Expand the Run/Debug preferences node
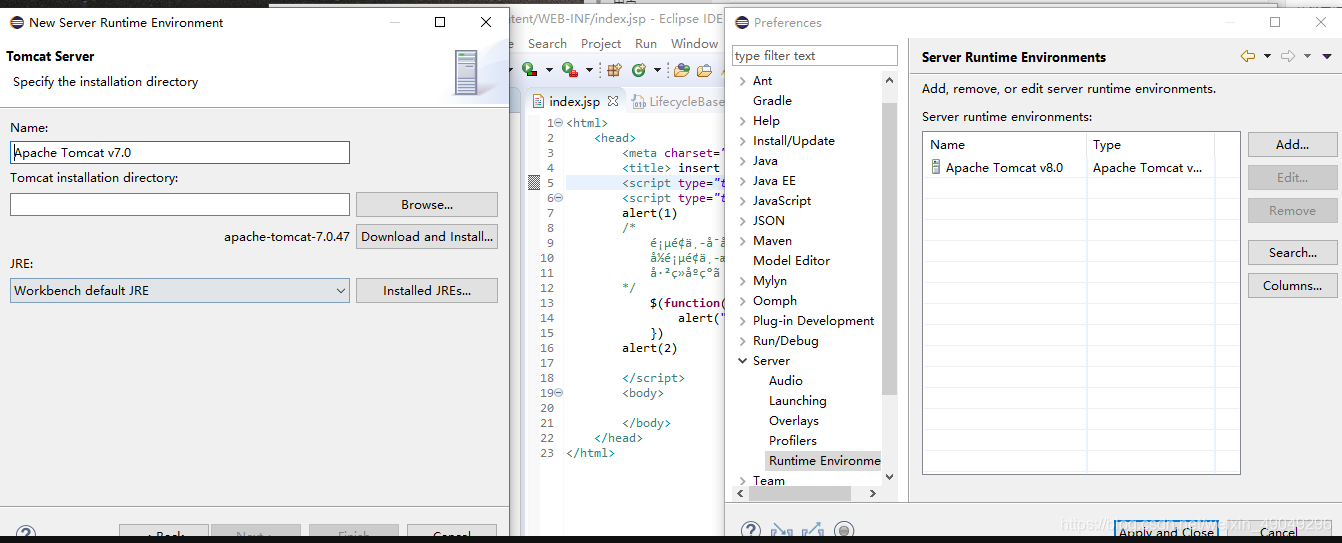Viewport: 1342px width, 543px height. point(742,341)
